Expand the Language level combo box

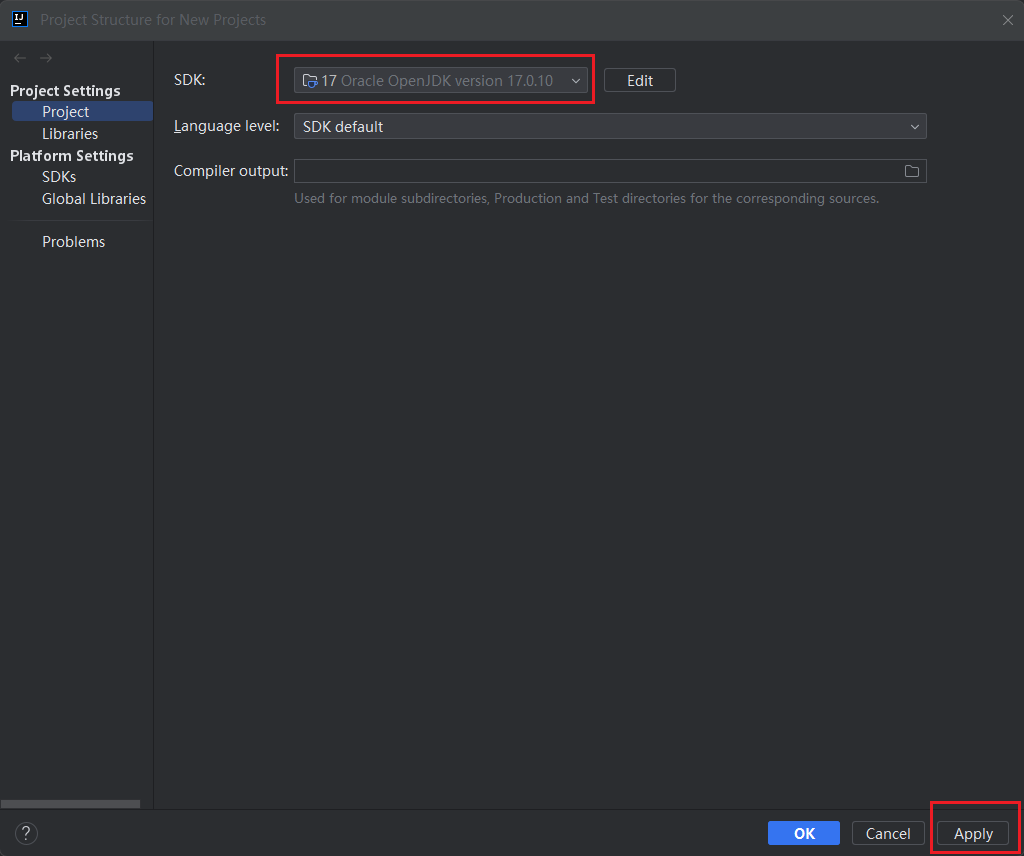tap(610, 126)
